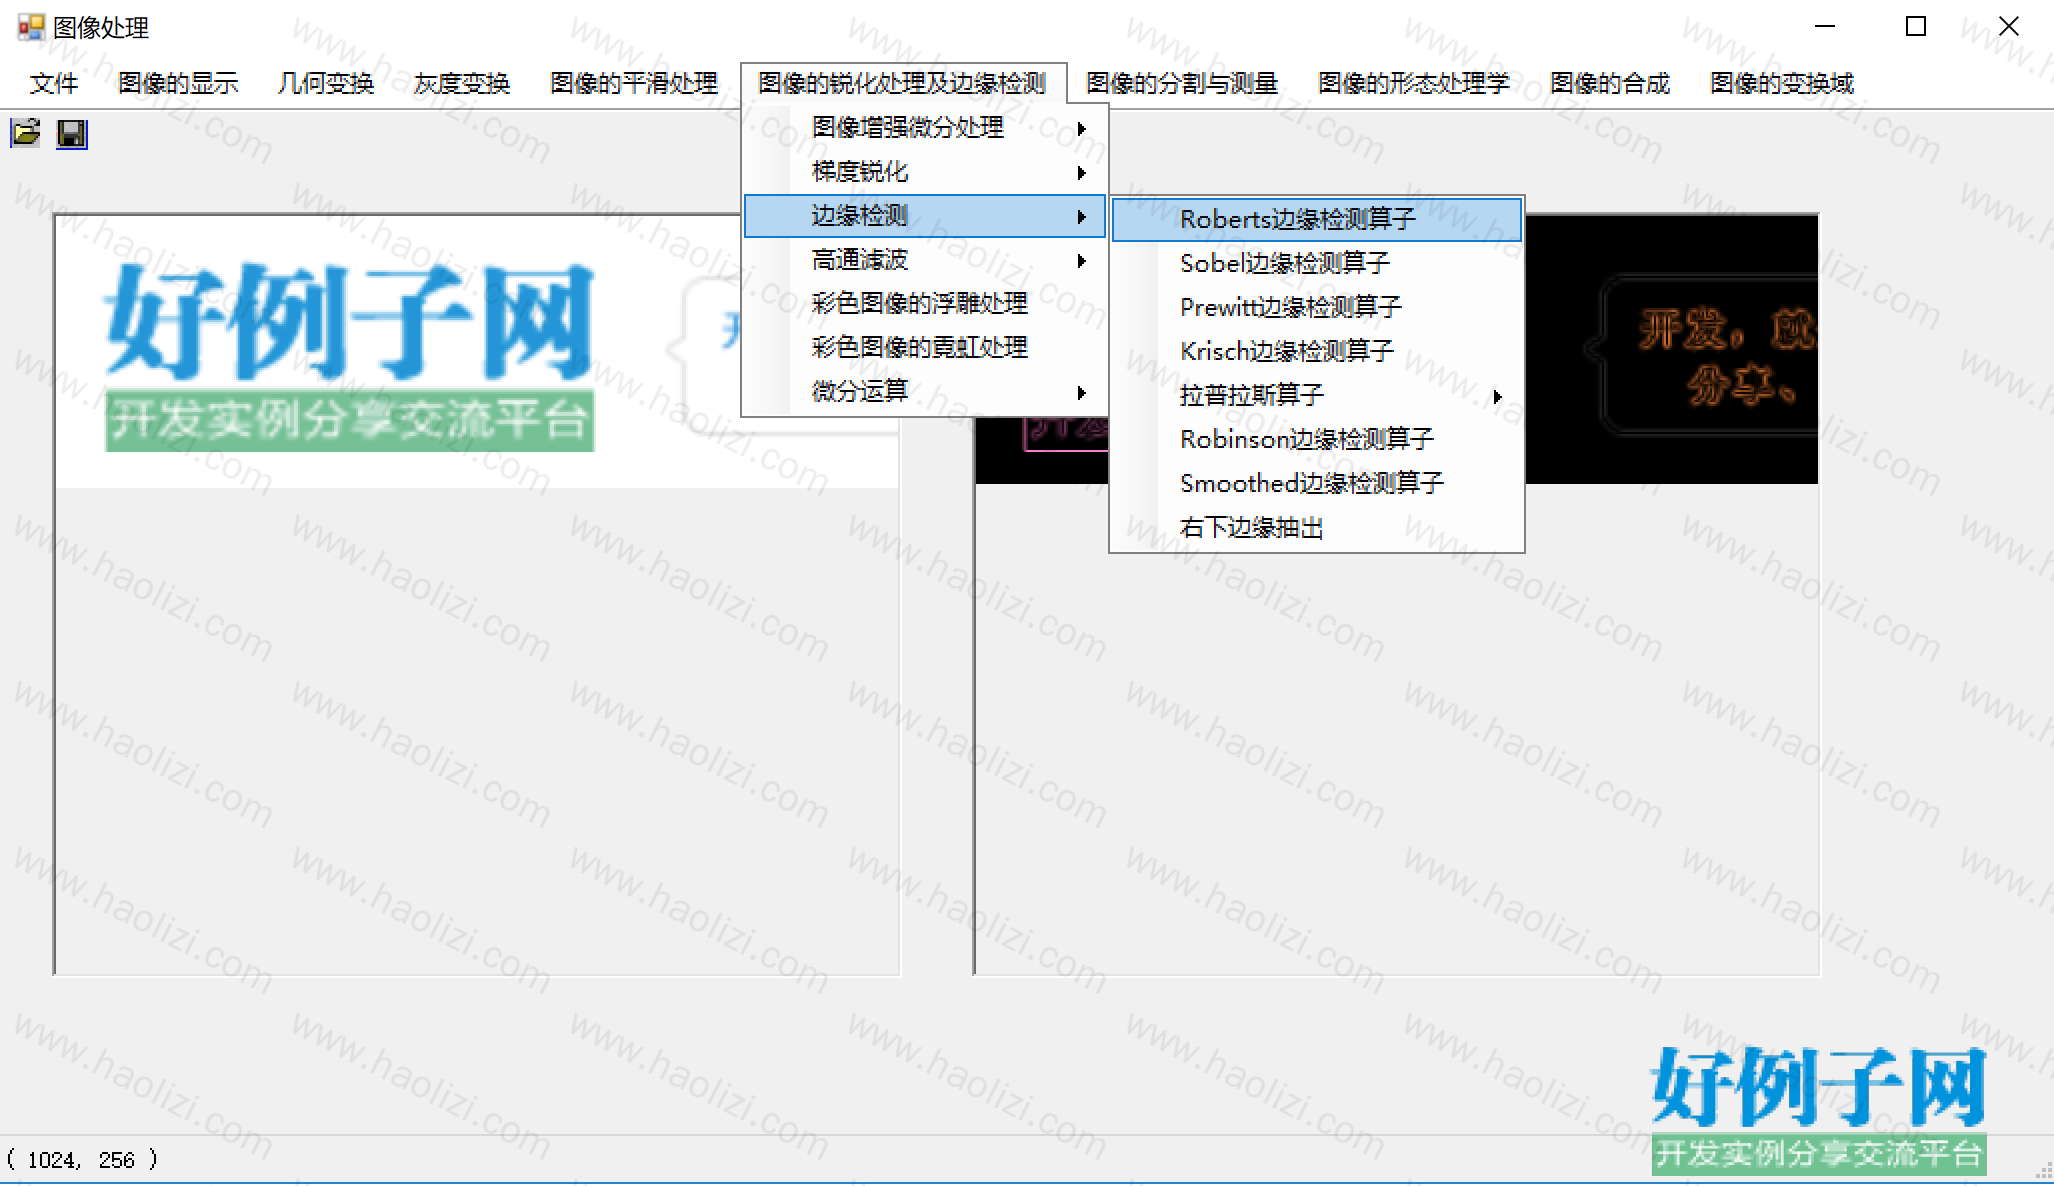
Task: Expand the 拉普拉斯算子 submenu
Action: (x=1317, y=396)
